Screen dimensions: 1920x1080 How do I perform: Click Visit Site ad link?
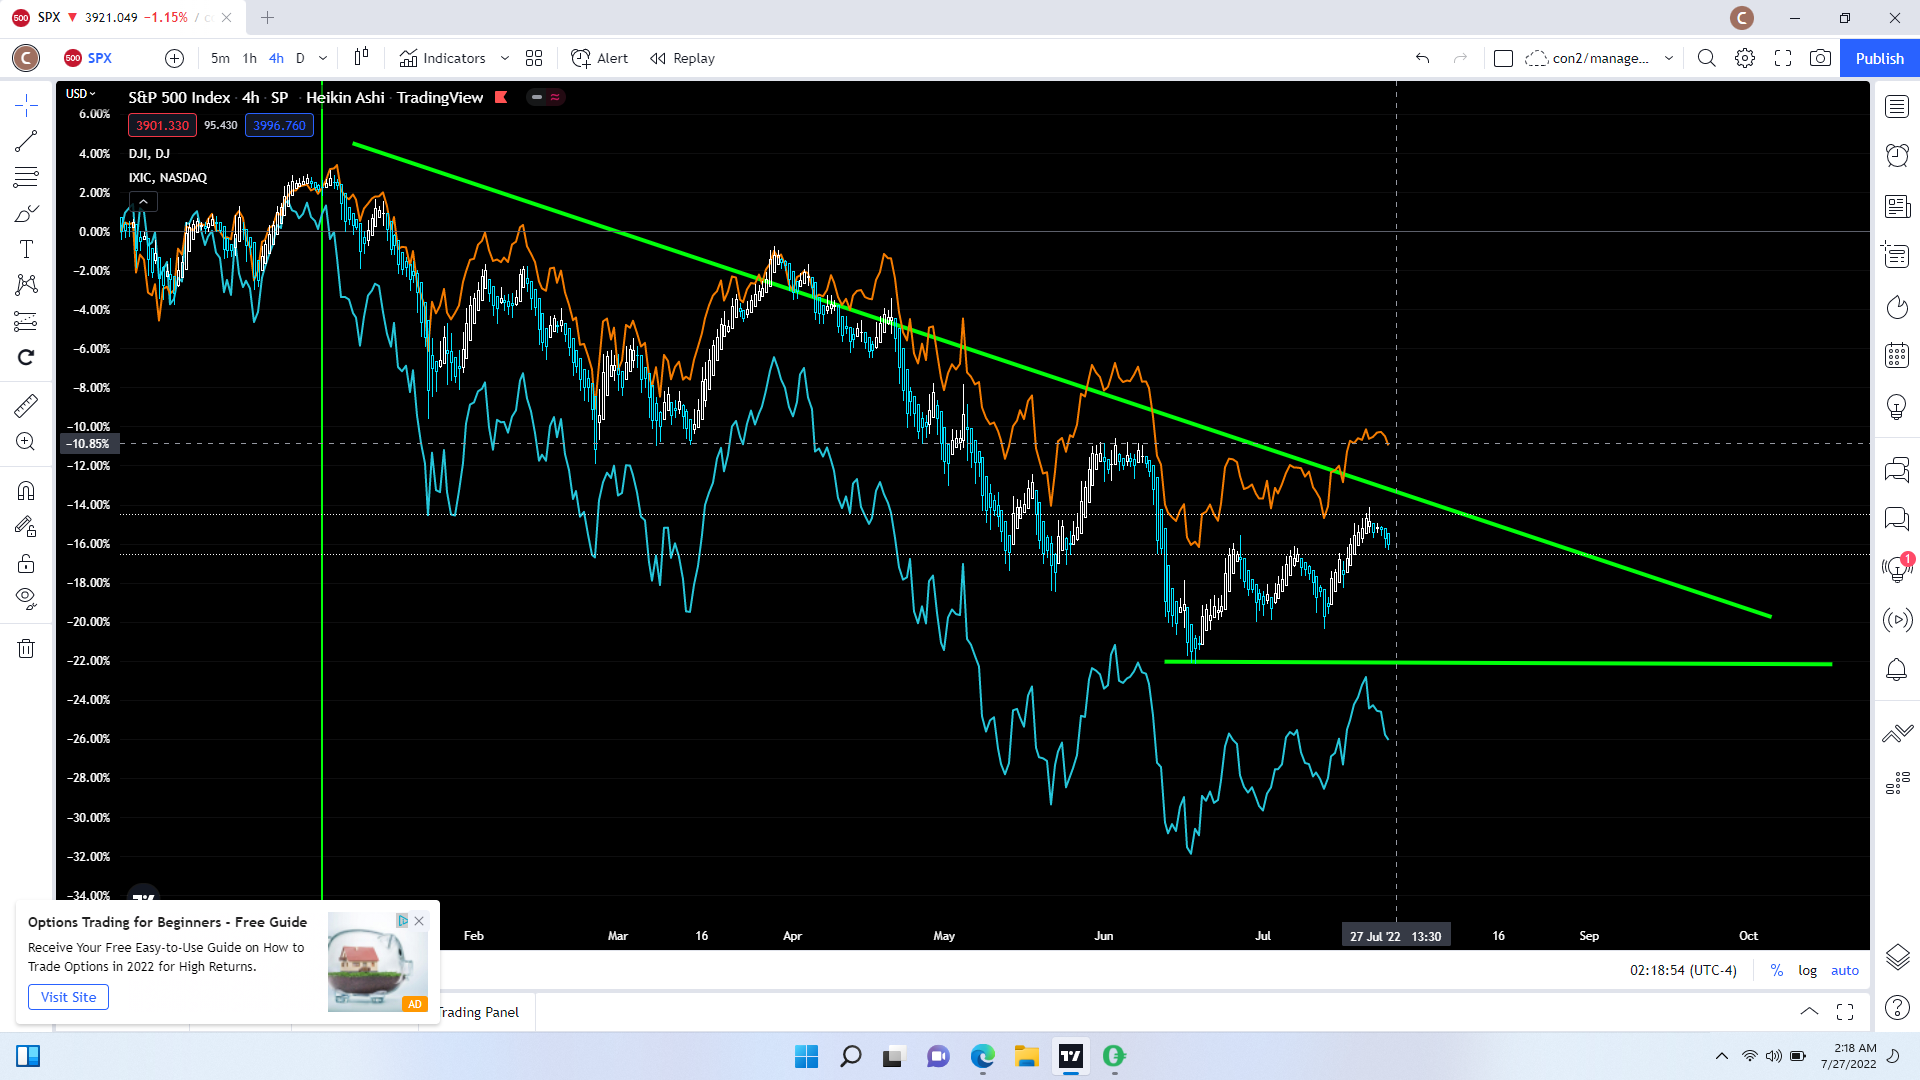click(x=68, y=997)
